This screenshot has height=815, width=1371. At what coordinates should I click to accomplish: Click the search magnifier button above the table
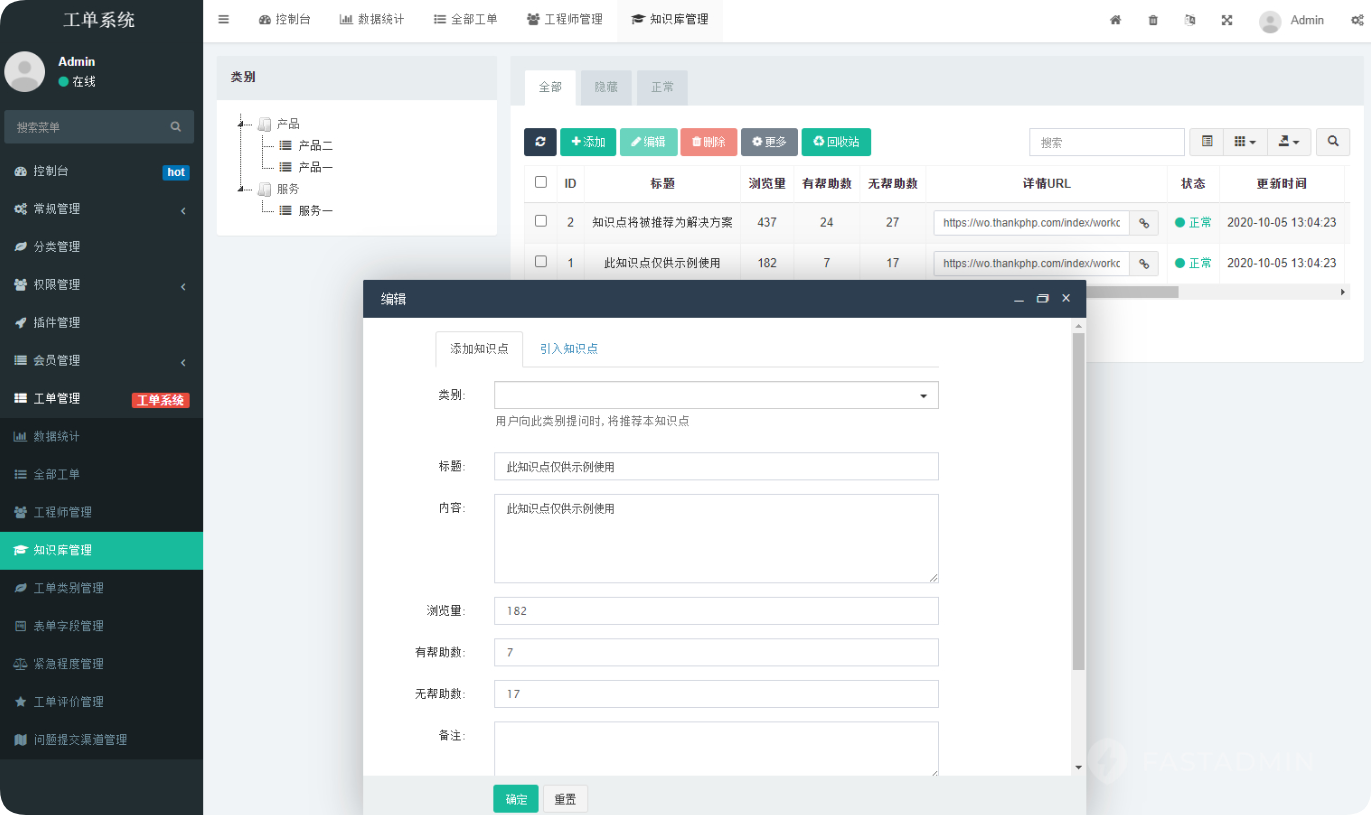1333,141
